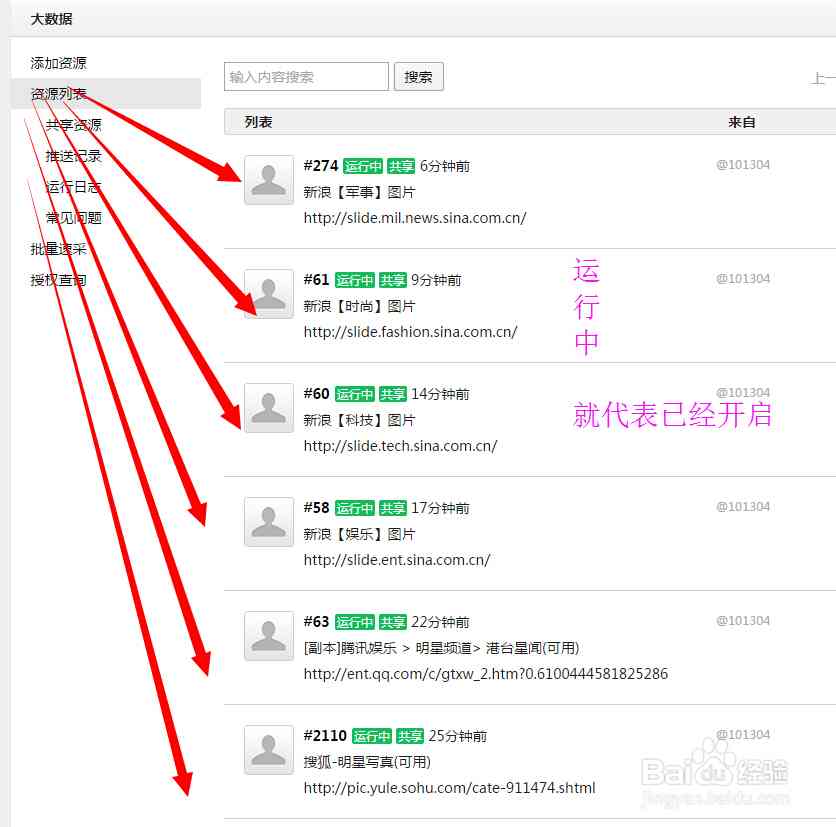Click @101304 author on row #58
The height and width of the screenshot is (827, 836).
(x=743, y=507)
